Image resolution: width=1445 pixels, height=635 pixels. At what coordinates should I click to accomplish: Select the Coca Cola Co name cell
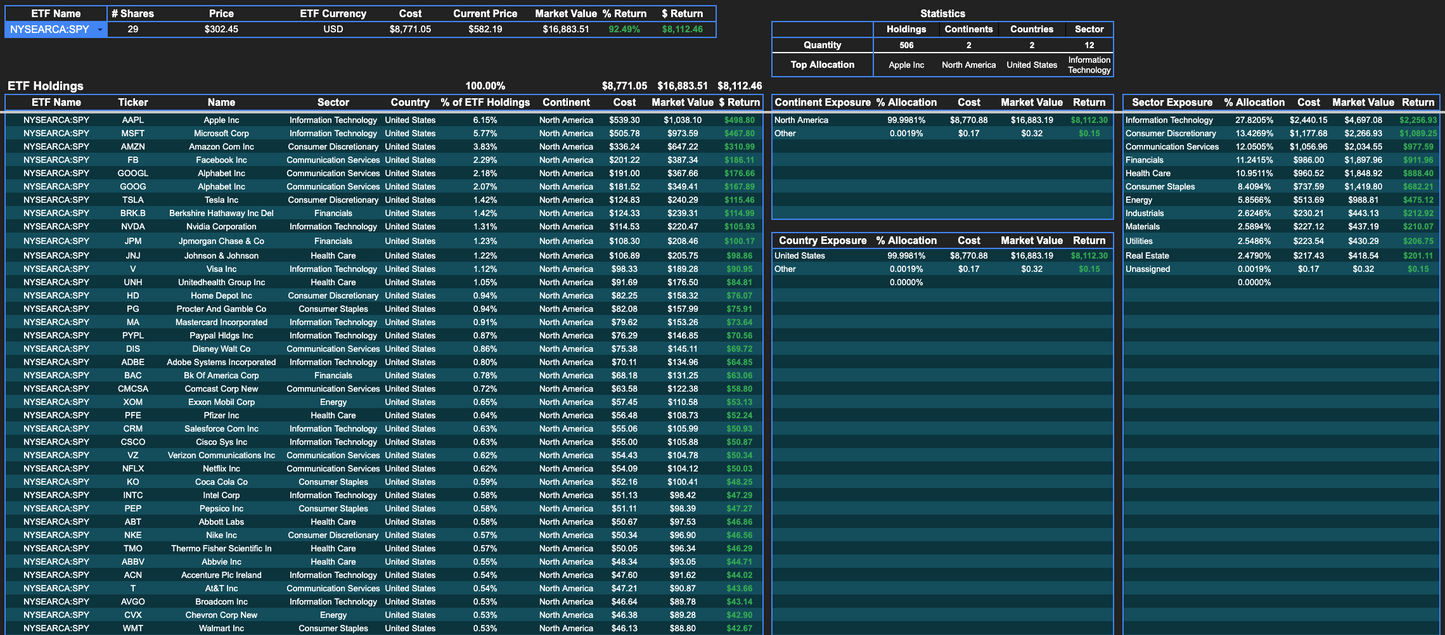pyautogui.click(x=221, y=482)
